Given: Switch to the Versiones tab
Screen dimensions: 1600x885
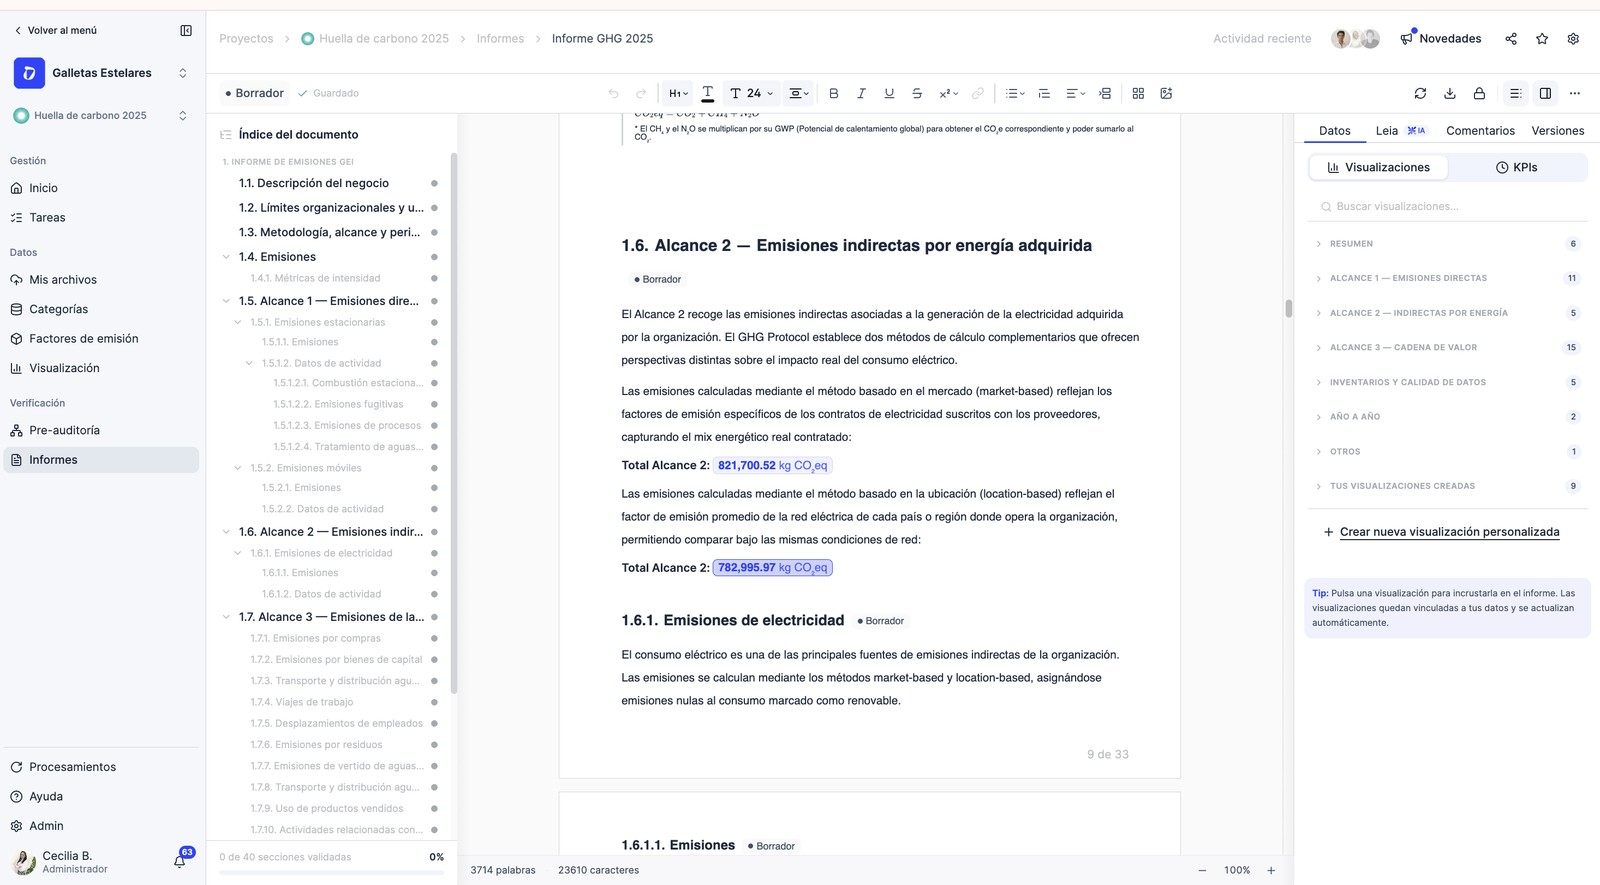Looking at the screenshot, I should point(1557,130).
